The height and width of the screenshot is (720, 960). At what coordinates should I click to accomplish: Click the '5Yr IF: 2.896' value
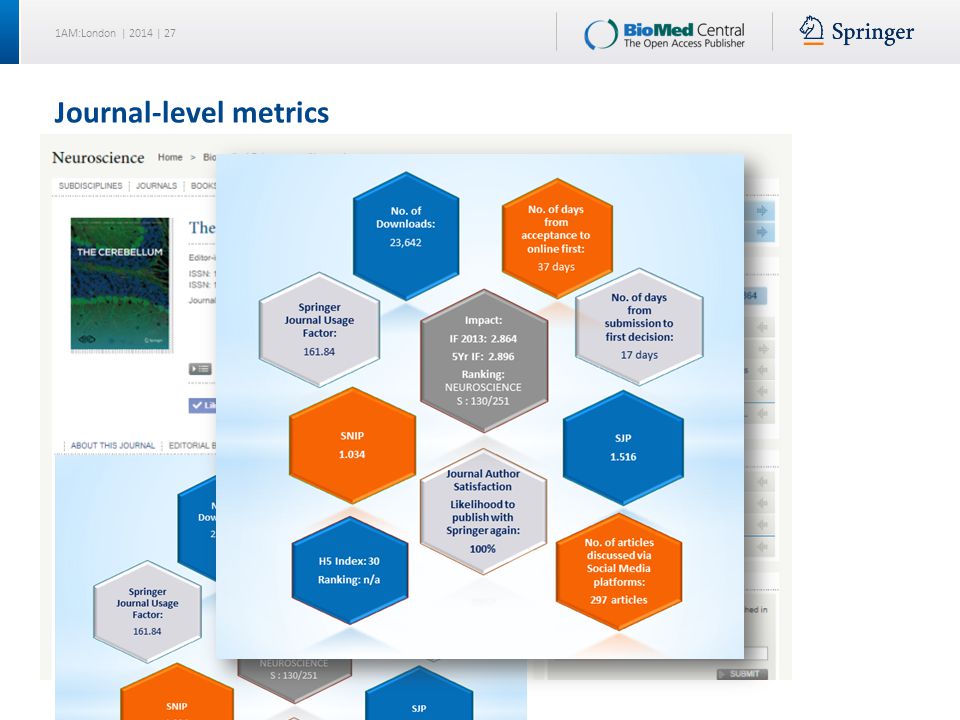483,356
